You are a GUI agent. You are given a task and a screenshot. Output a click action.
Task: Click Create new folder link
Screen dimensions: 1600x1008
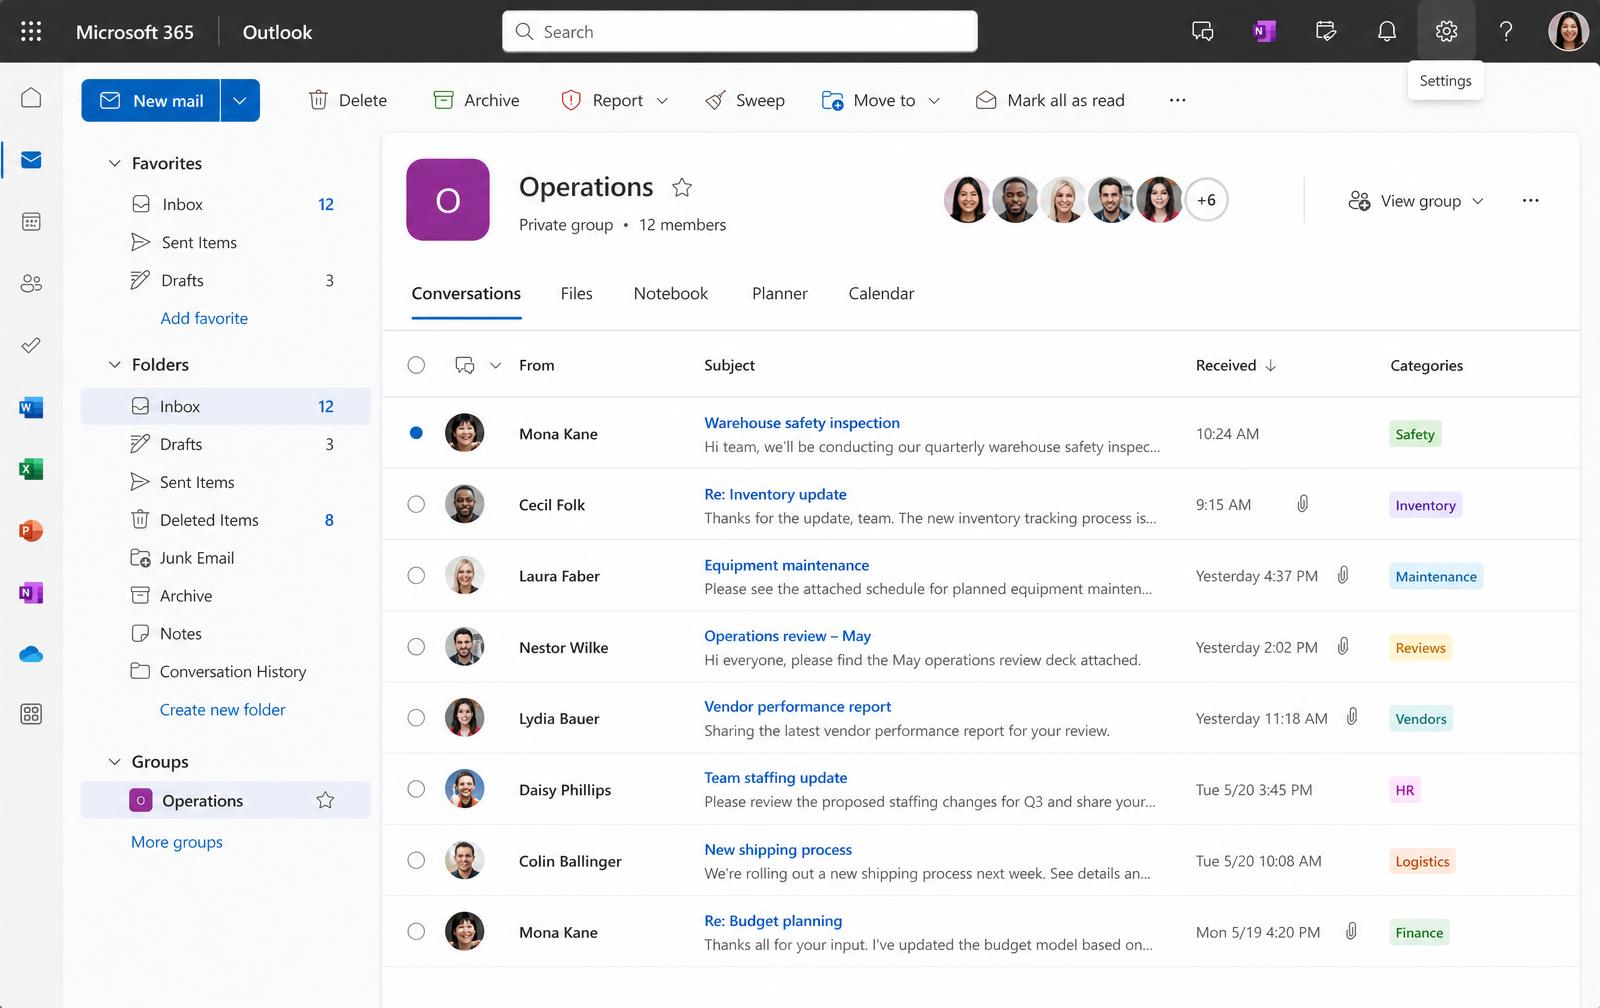click(x=222, y=709)
